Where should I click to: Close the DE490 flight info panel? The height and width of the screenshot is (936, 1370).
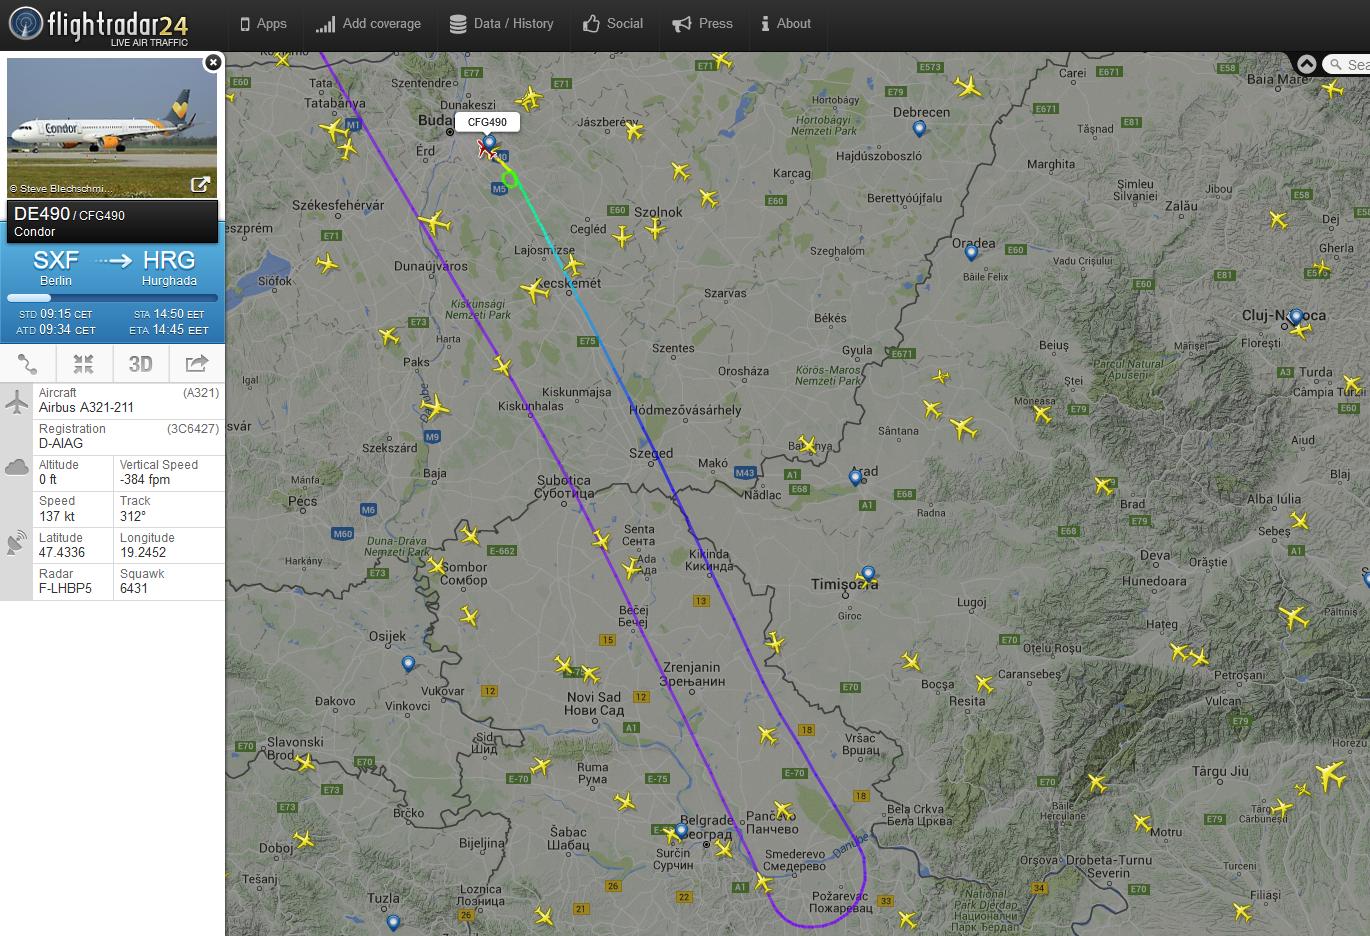pos(212,62)
